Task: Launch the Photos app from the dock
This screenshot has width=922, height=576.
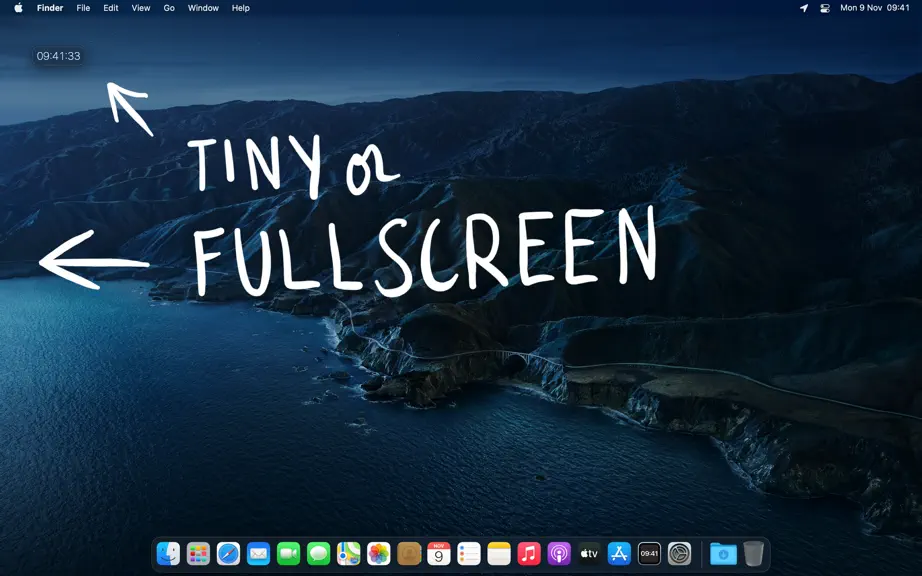Action: click(379, 554)
